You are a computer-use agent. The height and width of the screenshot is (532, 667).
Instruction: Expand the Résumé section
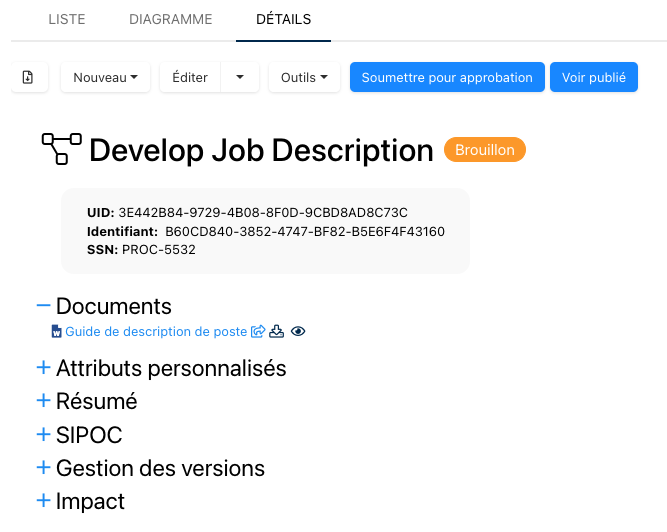[43, 401]
